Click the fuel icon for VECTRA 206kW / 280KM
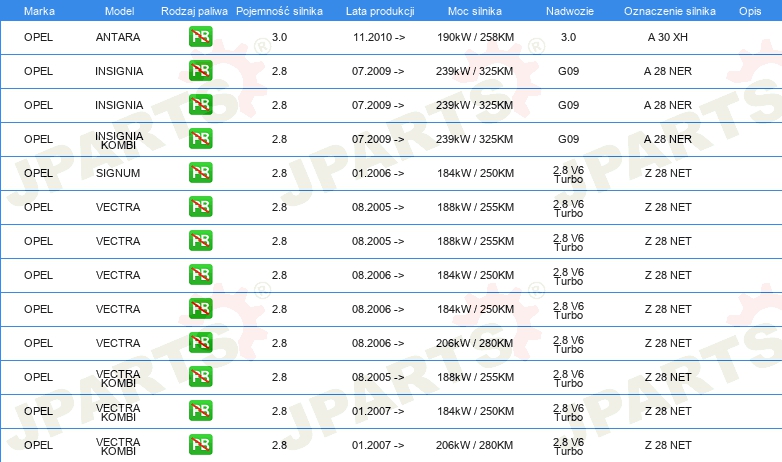Screen dimensions: 782x462 (200, 343)
